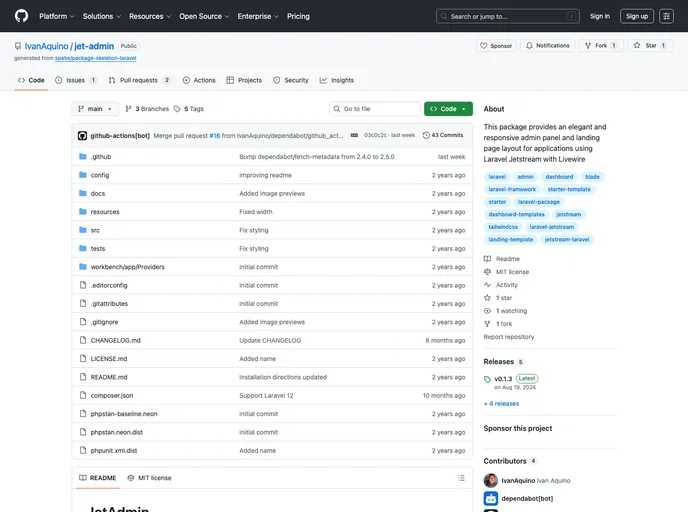The image size is (688, 512).
Task: Open the Platform dropdown menu
Action: (57, 16)
